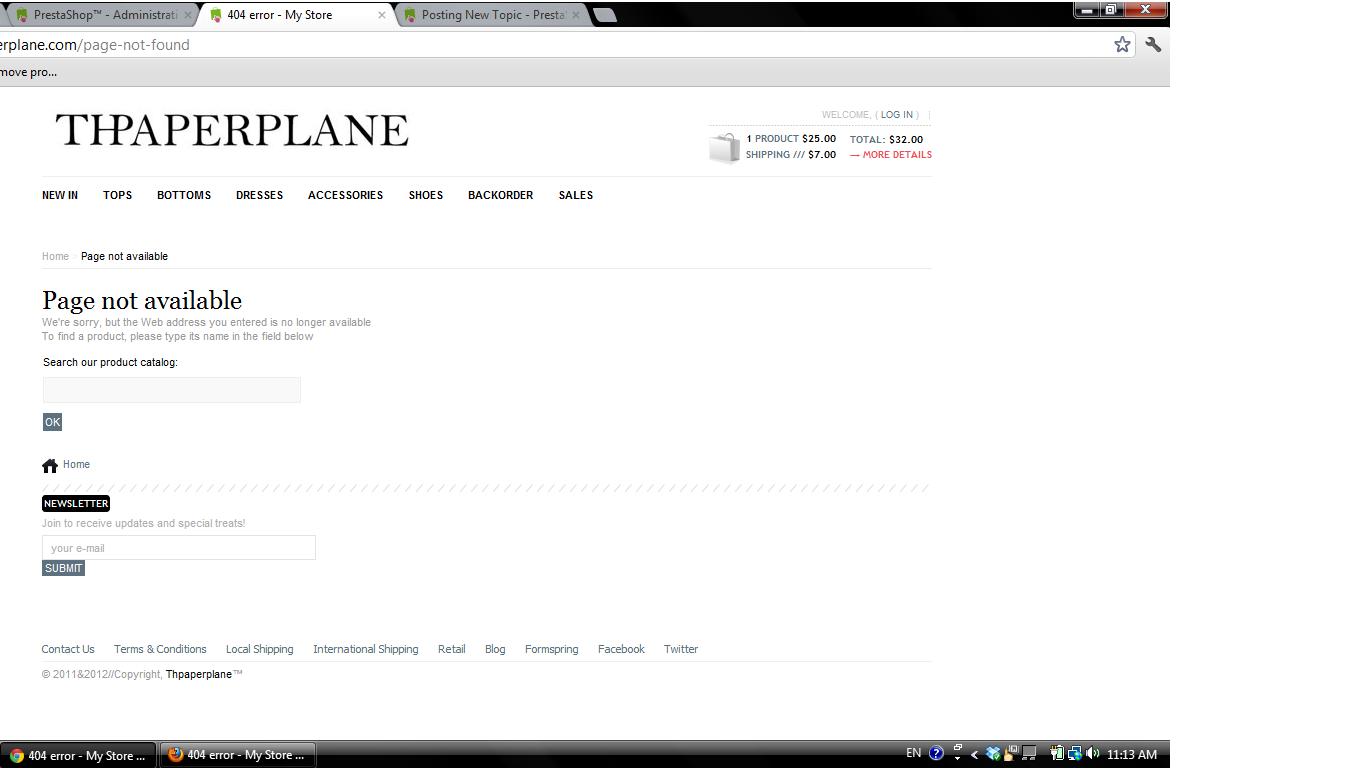This screenshot has width=1366, height=768.
Task: Click the 'SHIPPING /// $7.00' cart text
Action: pyautogui.click(x=791, y=155)
